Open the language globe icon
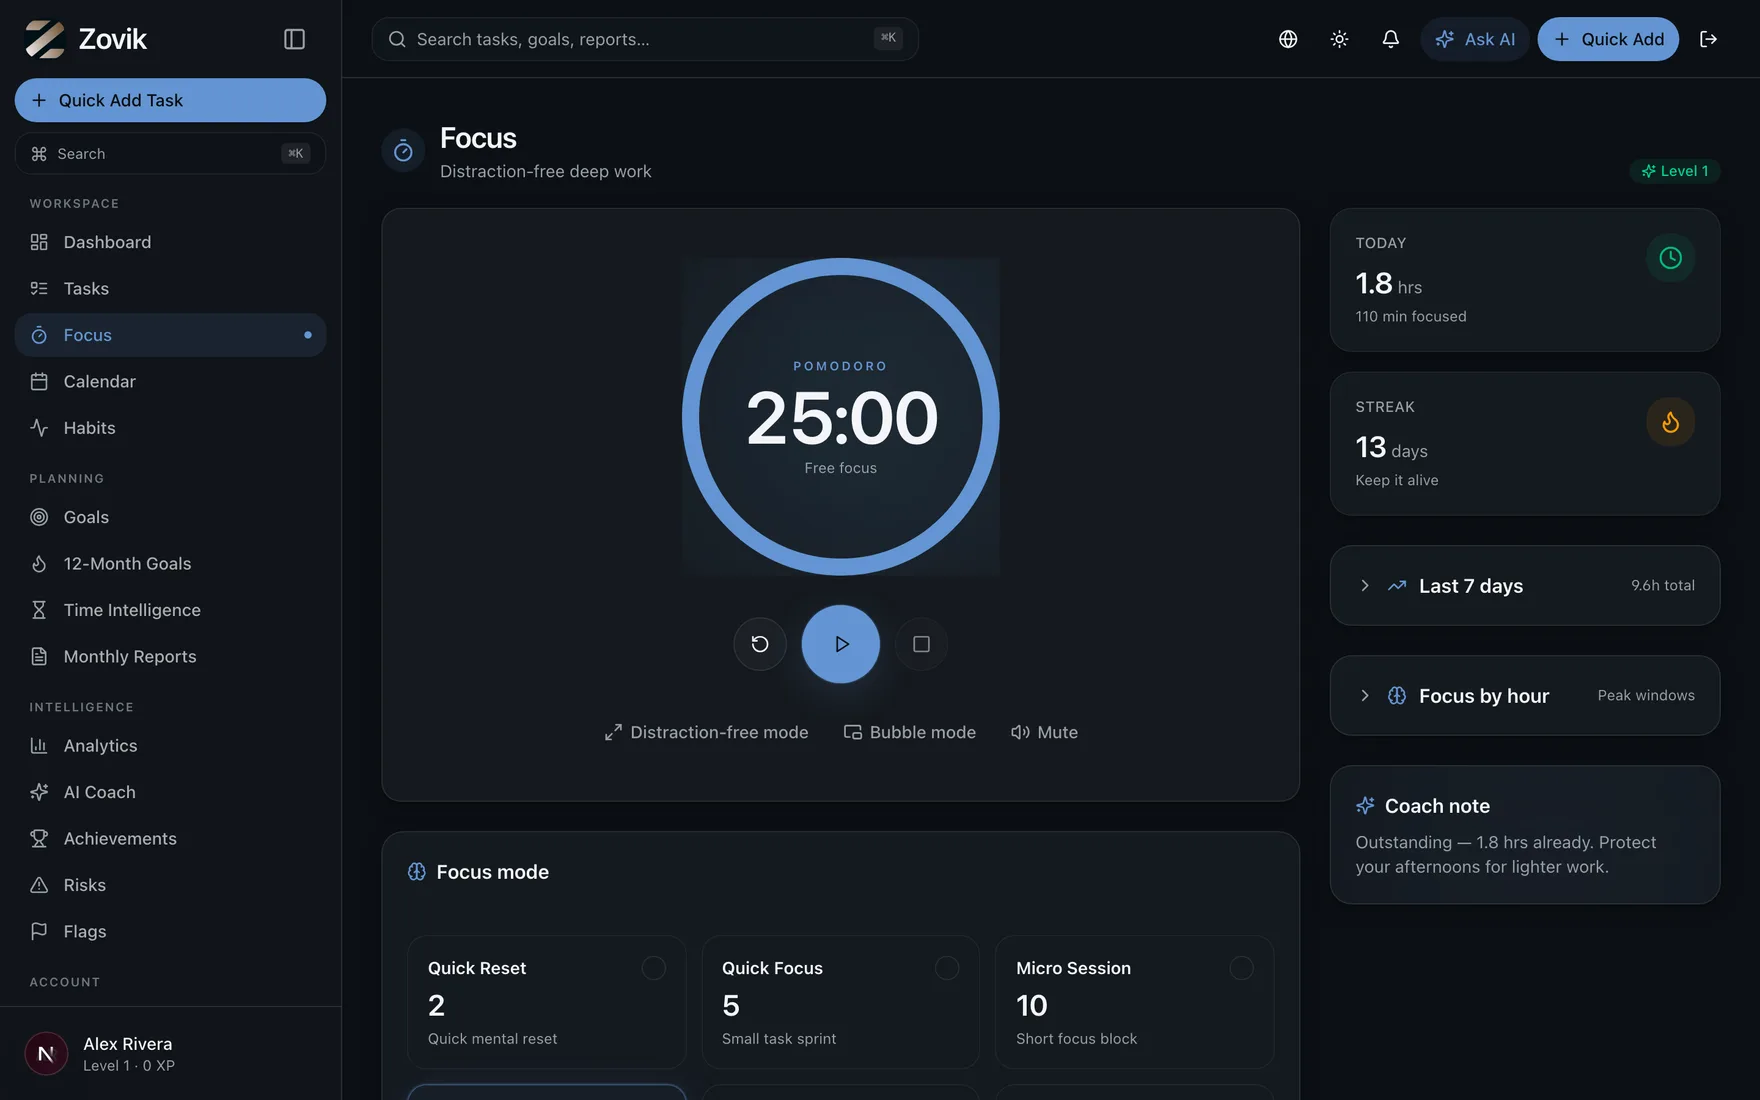Screen dimensions: 1760x1100 [1288, 39]
